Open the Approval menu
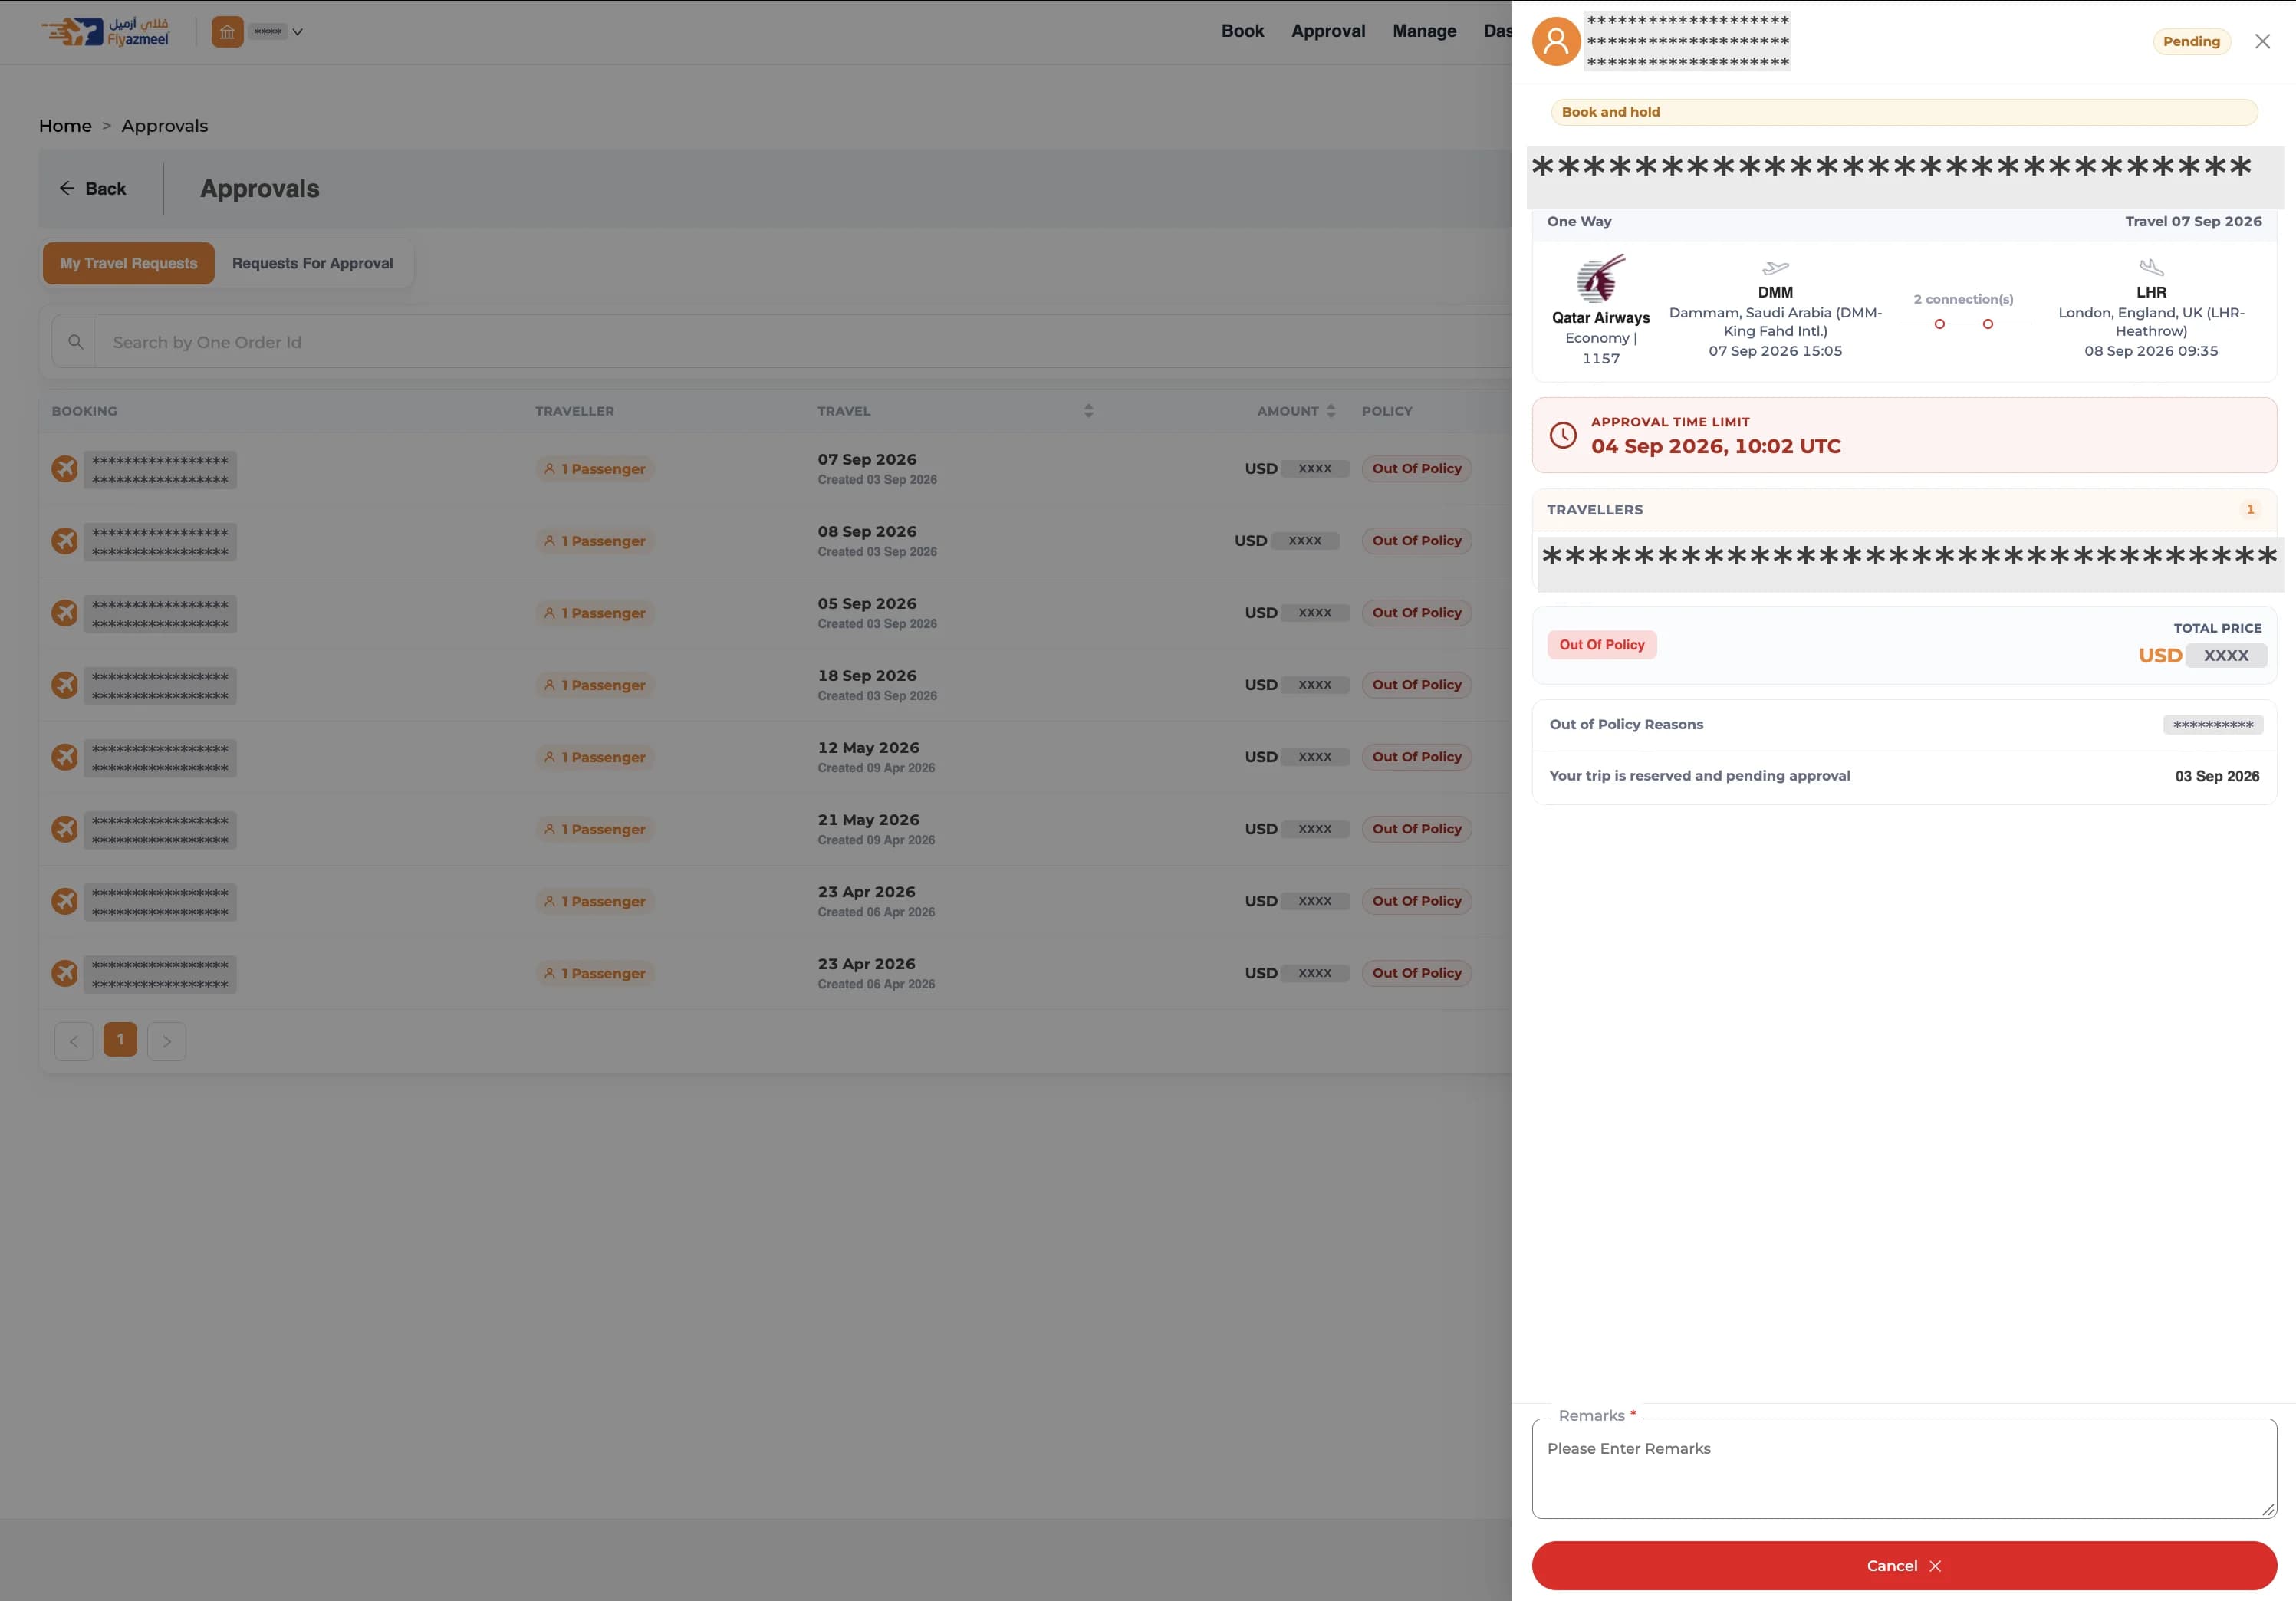This screenshot has width=2296, height=1601. point(1328,31)
